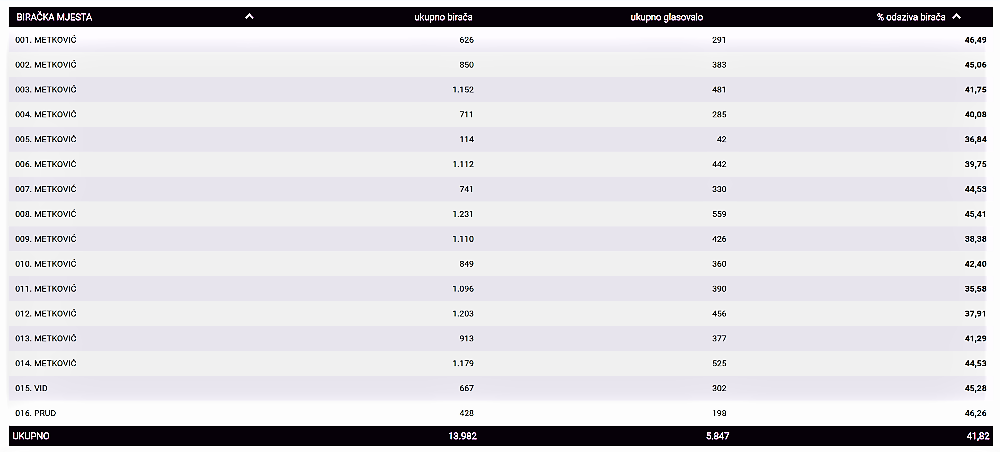The width and height of the screenshot is (1000, 452).
Task: Click the total voters value 13.982
Action: [x=457, y=437]
